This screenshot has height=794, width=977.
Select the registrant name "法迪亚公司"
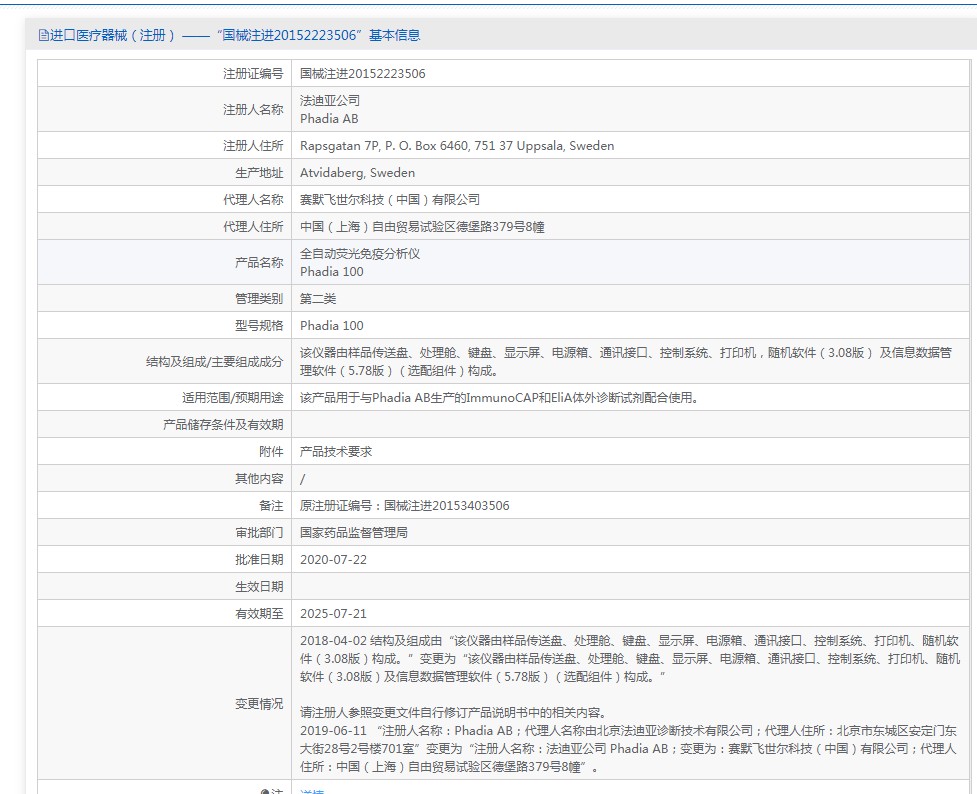[x=330, y=100]
